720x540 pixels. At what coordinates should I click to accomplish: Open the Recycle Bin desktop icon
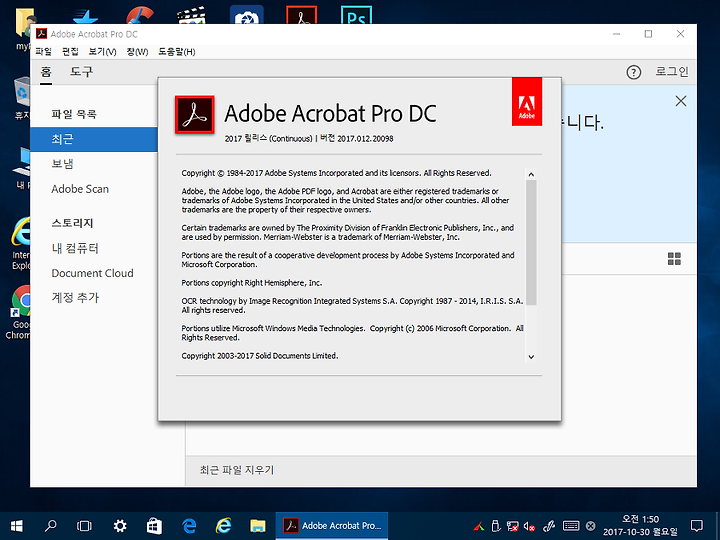(21, 98)
